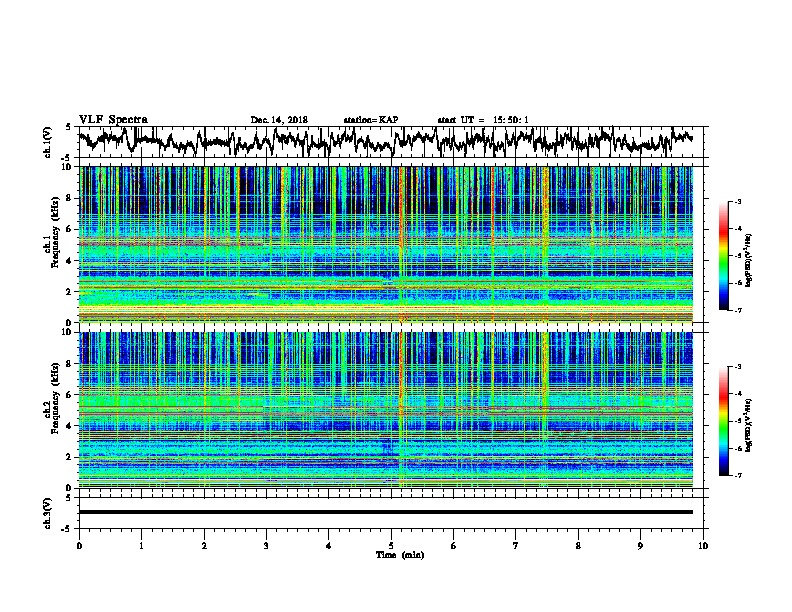Image resolution: width=792 pixels, height=612 pixels.
Task: Click the ch.1 voltage waveform trace
Action: [x=385, y=141]
